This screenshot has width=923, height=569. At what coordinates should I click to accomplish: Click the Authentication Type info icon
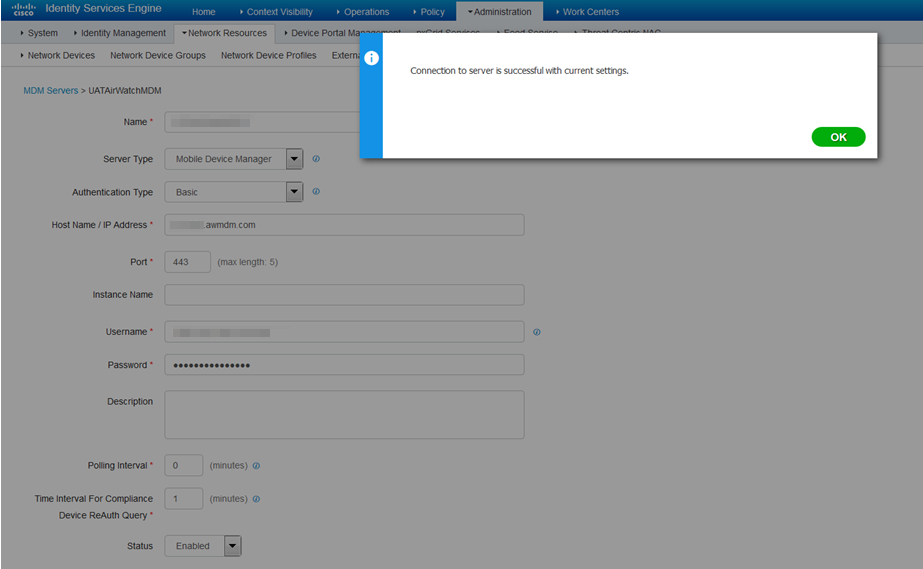(x=316, y=191)
